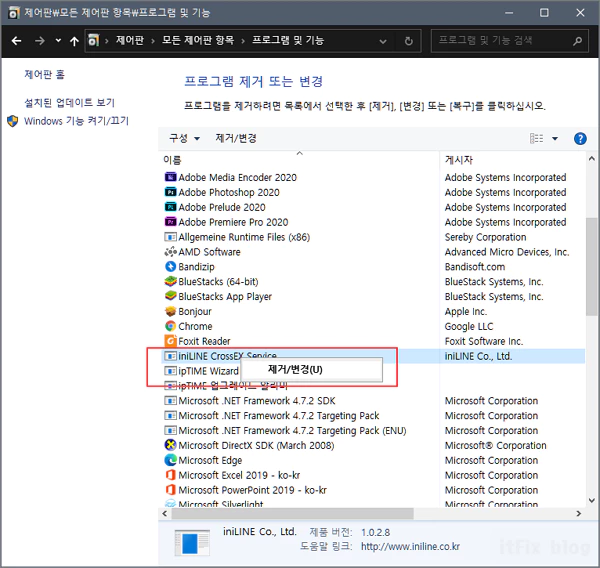Click the refresh icon in address bar
600x568 pixels.
(409, 41)
